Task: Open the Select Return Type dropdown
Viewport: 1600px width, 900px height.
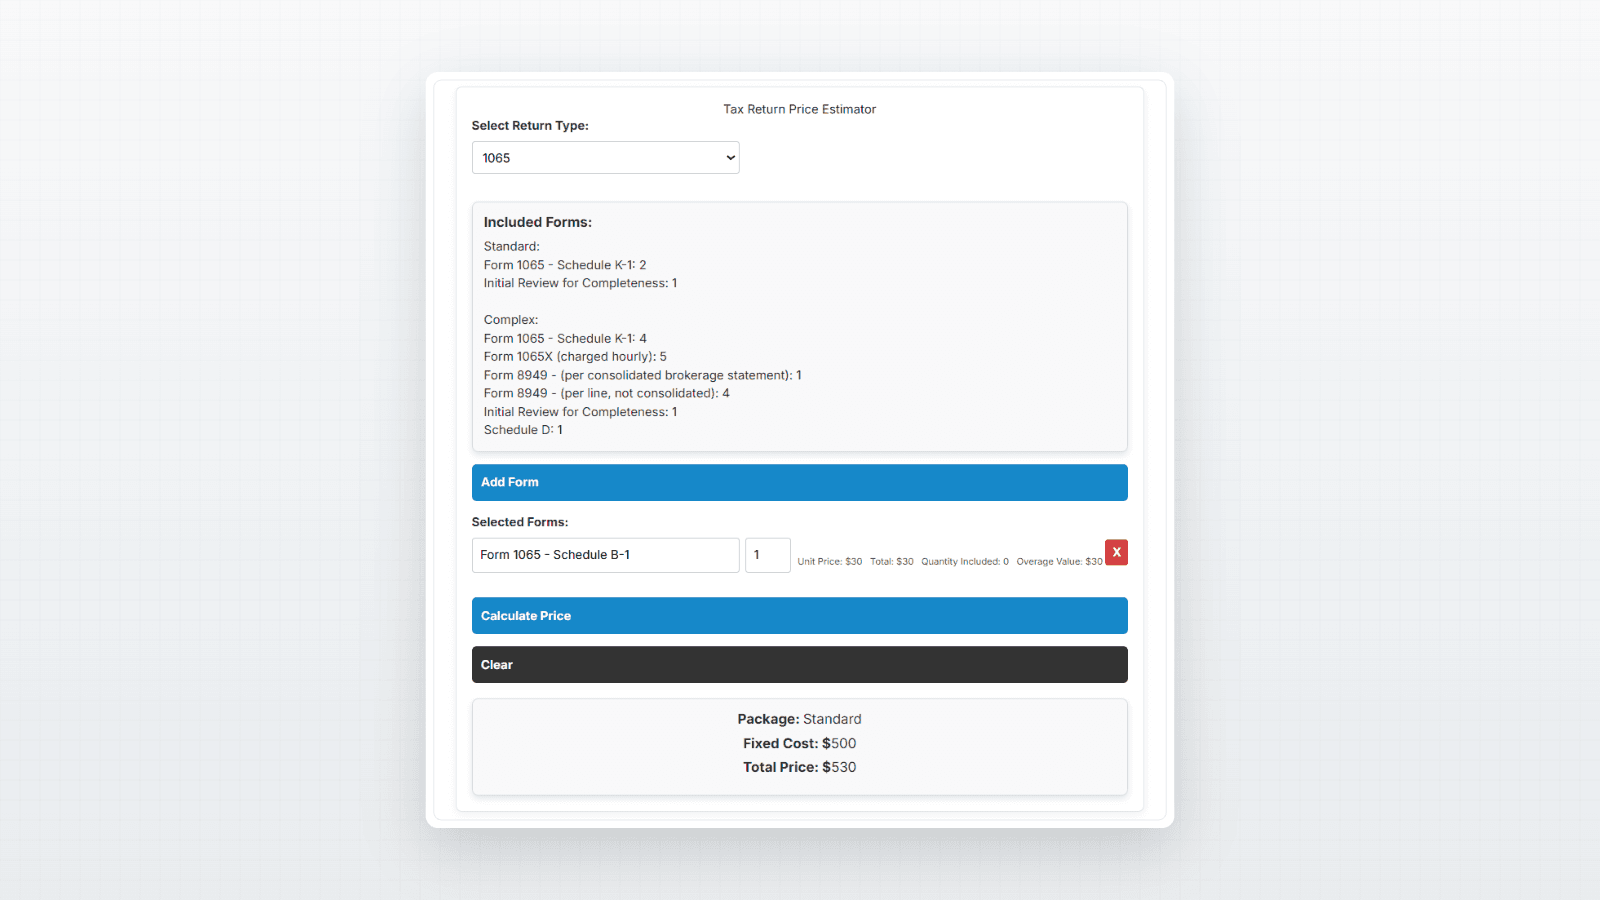Action: point(605,157)
